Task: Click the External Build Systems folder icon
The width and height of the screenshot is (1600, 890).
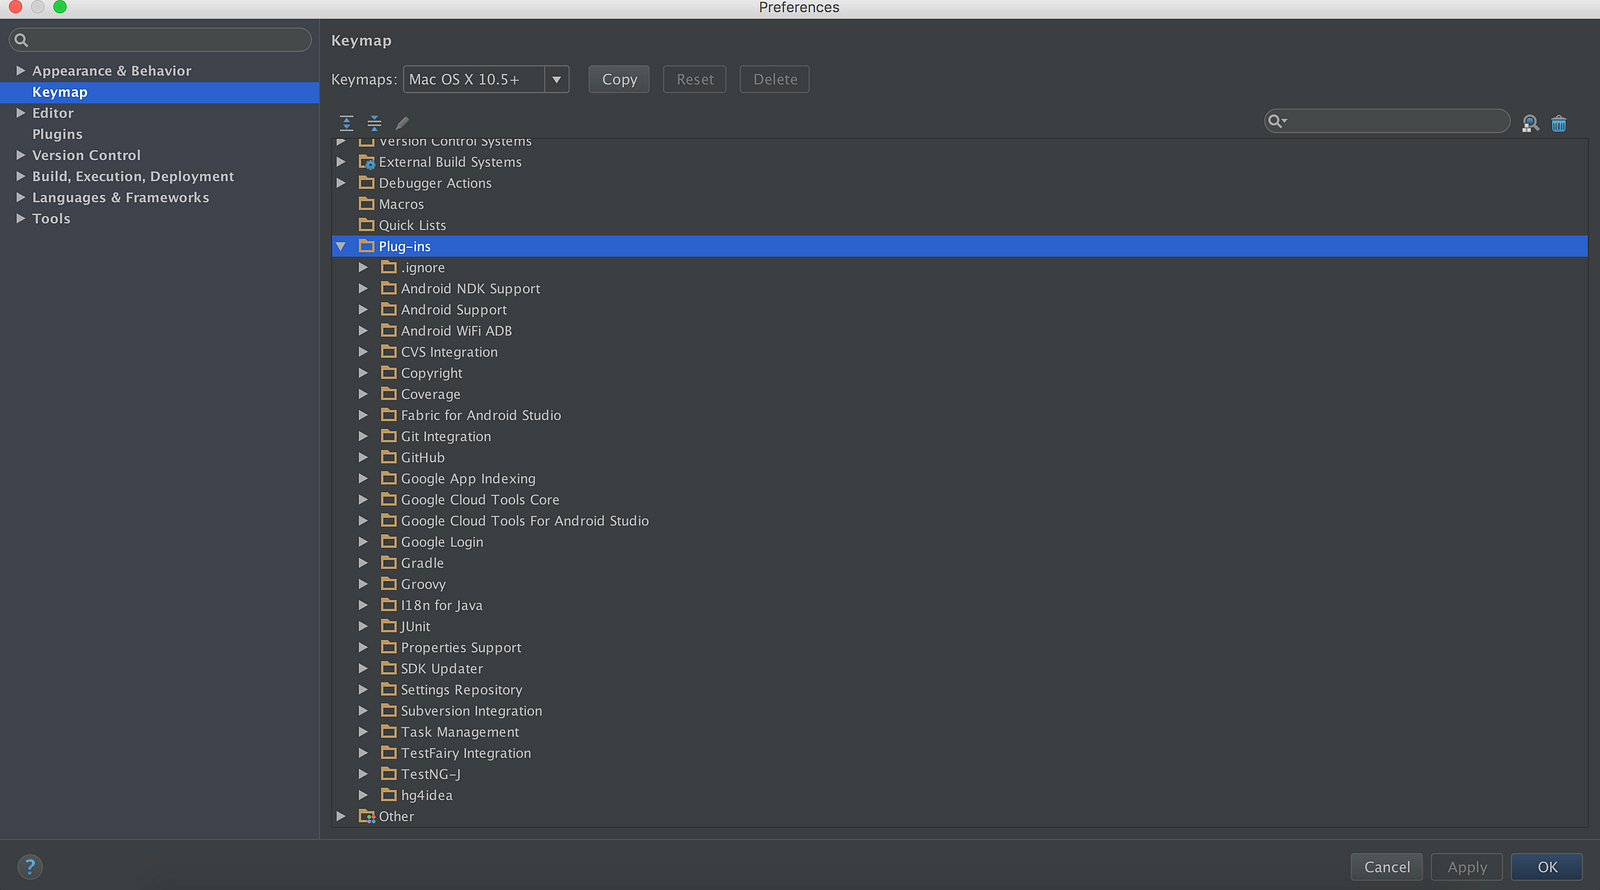Action: (367, 162)
